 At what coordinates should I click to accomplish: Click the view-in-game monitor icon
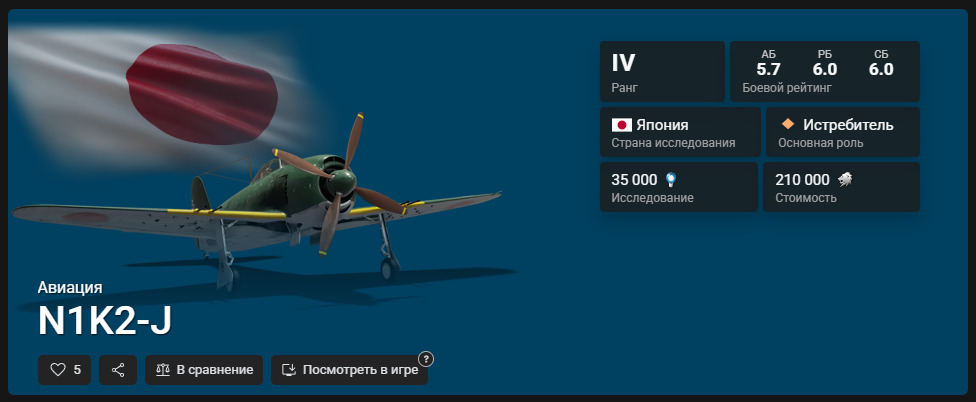click(288, 370)
